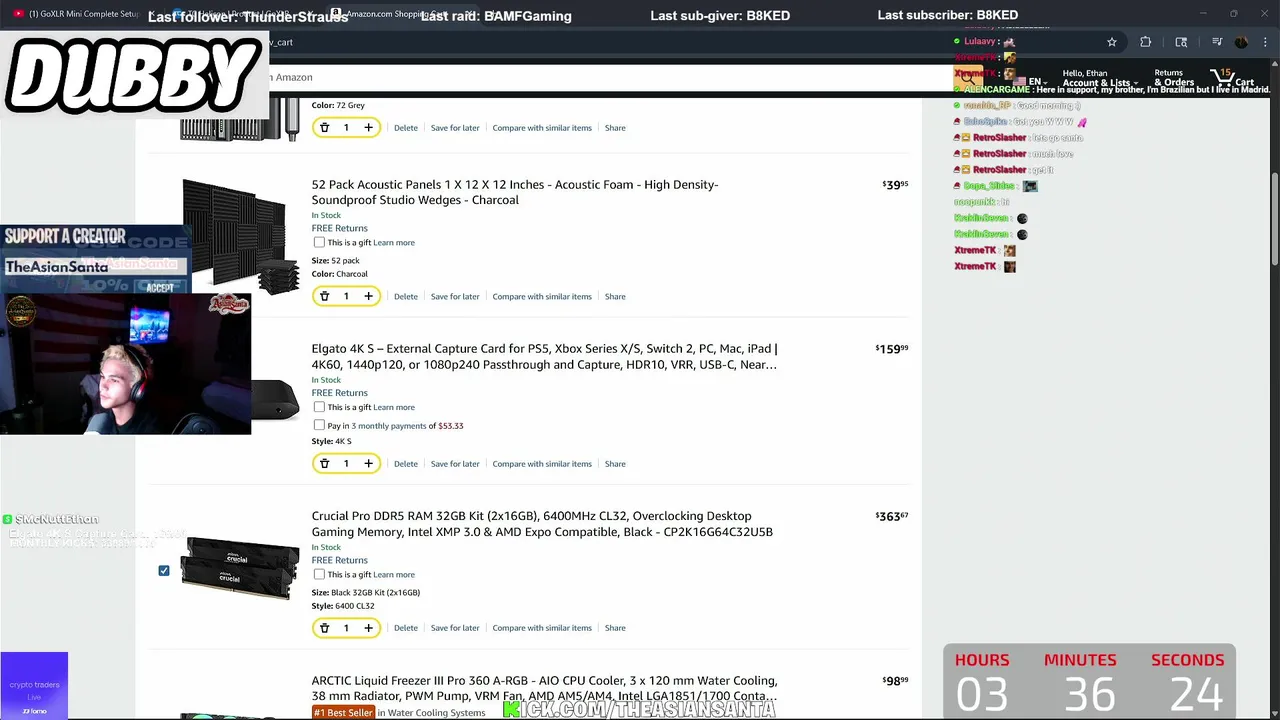Click 'Learn more' under Elgato gift option
The image size is (1280, 720).
tap(394, 407)
